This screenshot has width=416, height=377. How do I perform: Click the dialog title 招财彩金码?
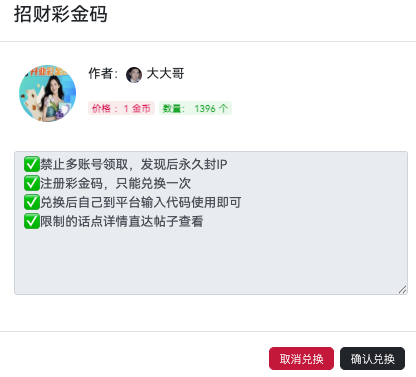tap(60, 14)
